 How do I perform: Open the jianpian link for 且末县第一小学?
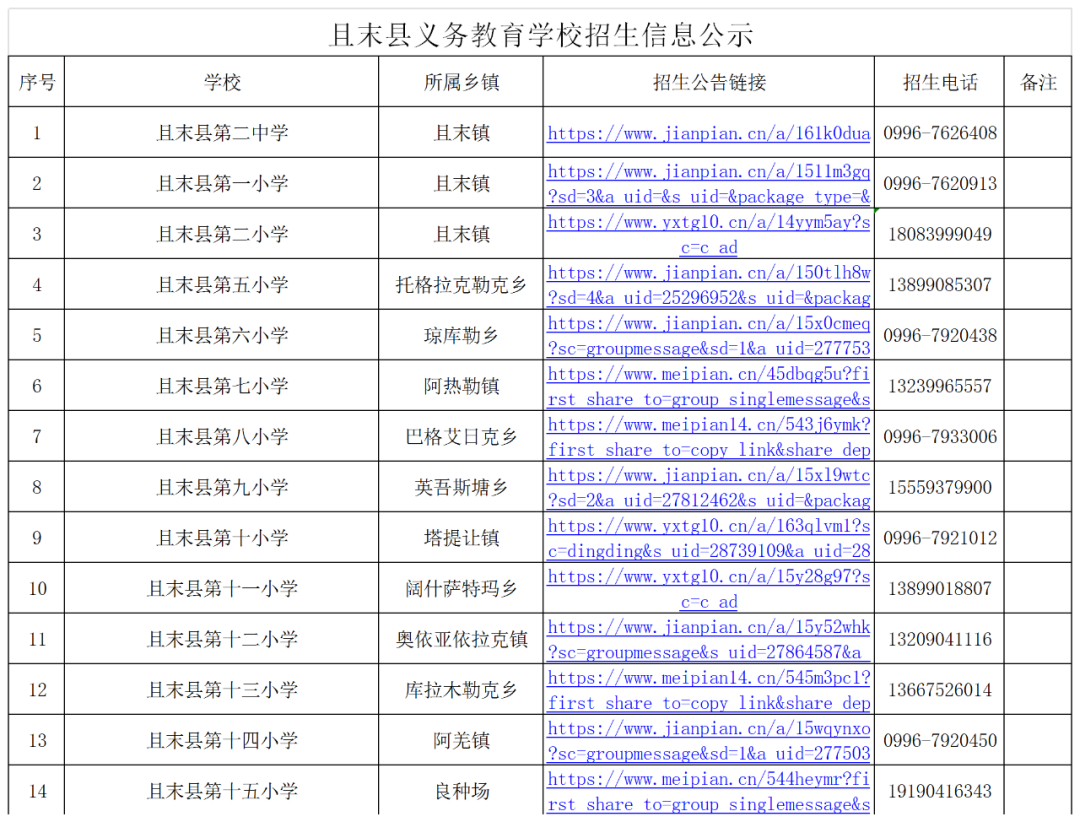pyautogui.click(x=708, y=173)
